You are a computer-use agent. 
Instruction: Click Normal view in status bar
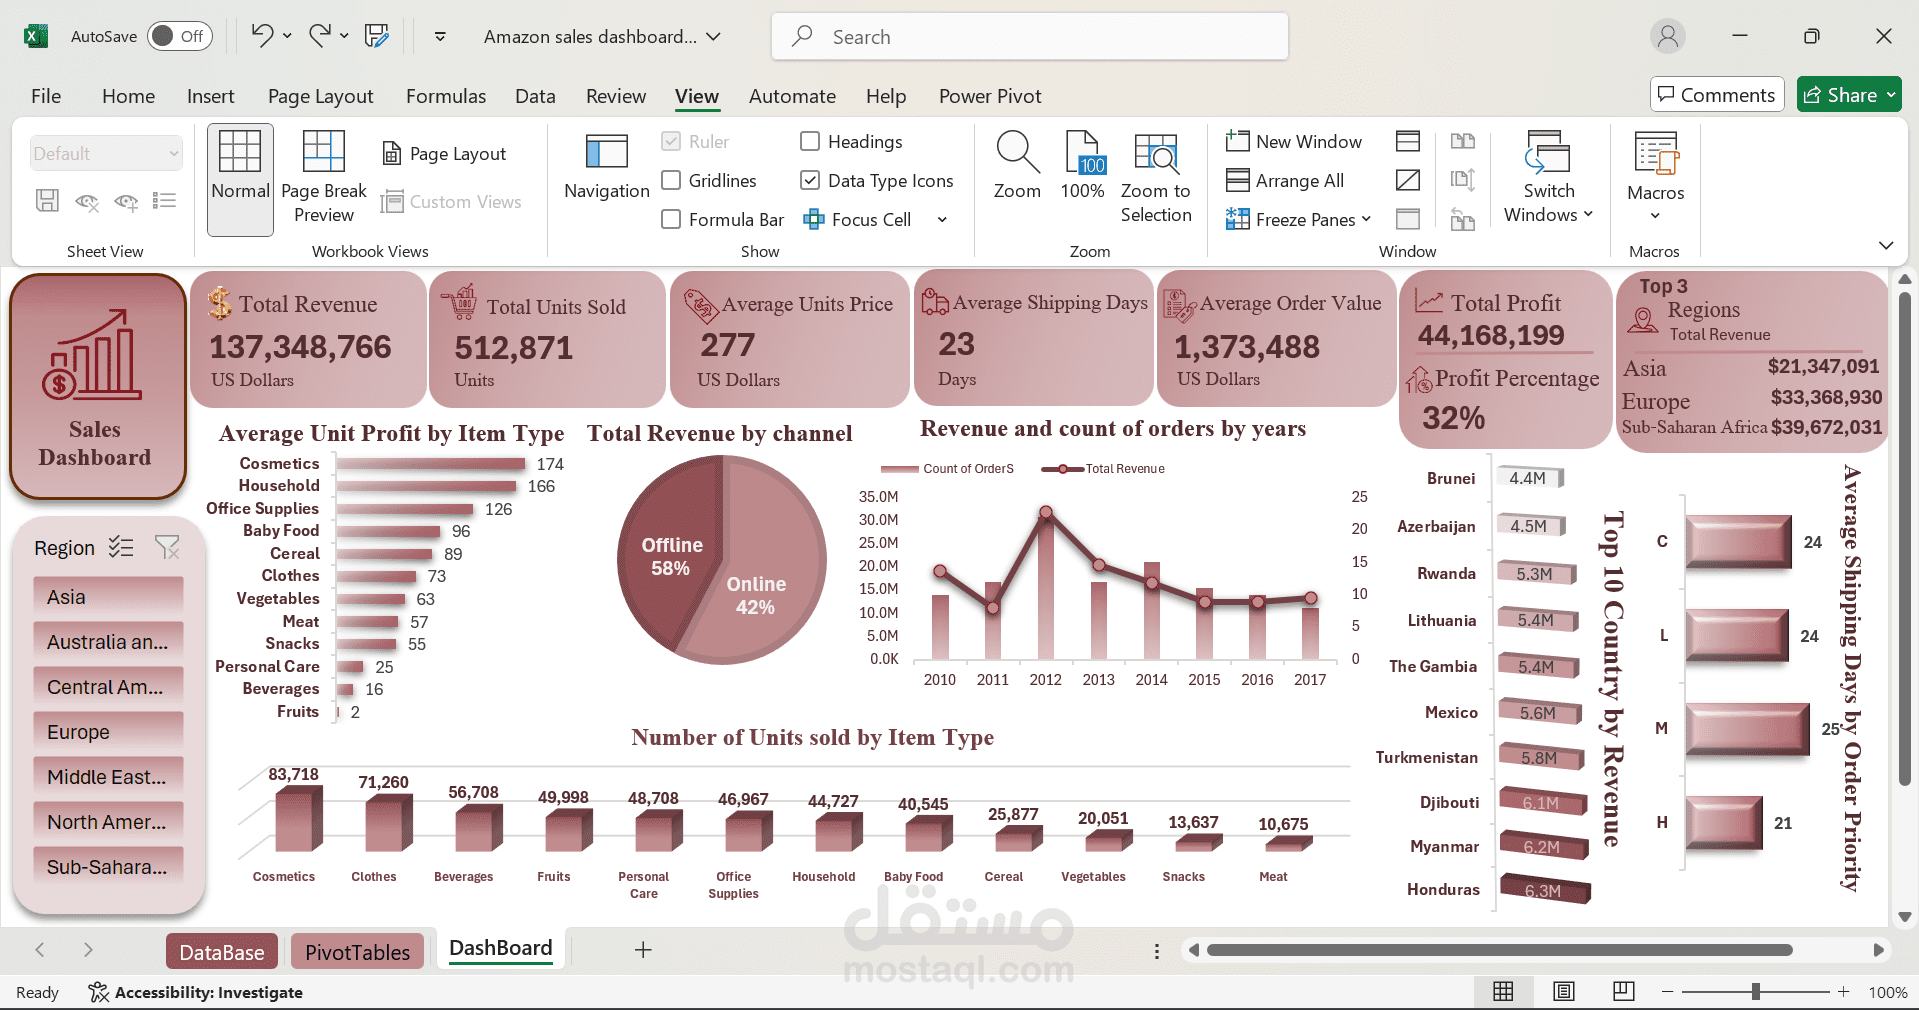(x=1503, y=991)
